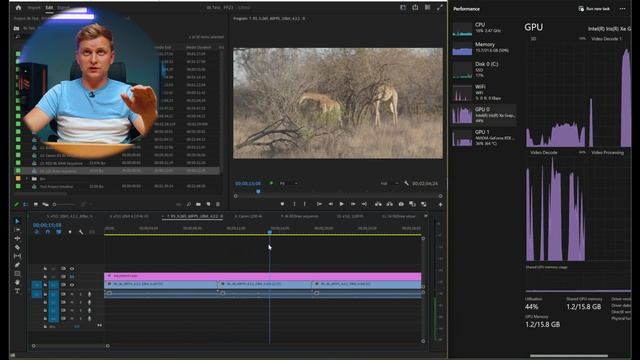Click the Extract button in Program monitor

(x=390, y=204)
